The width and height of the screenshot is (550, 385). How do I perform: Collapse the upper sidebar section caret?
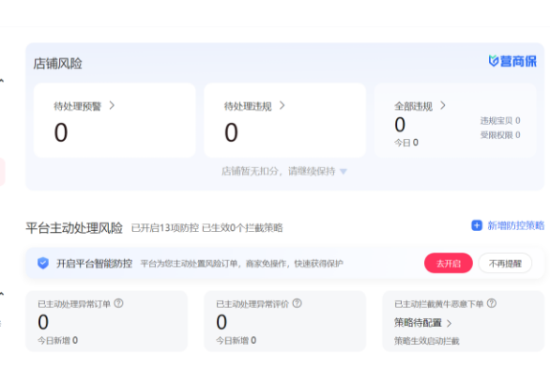click(x=2, y=81)
